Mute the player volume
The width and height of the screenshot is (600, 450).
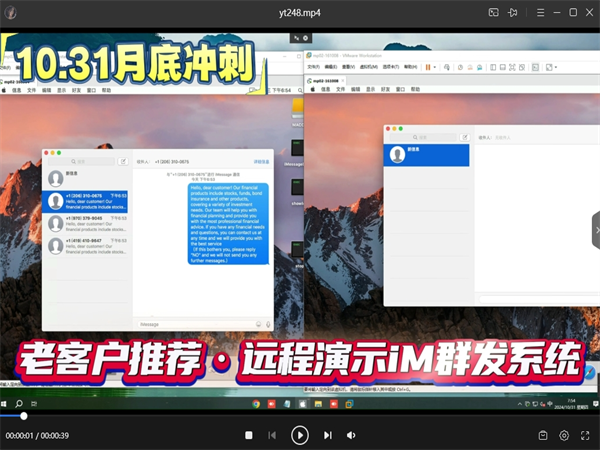pos(351,435)
